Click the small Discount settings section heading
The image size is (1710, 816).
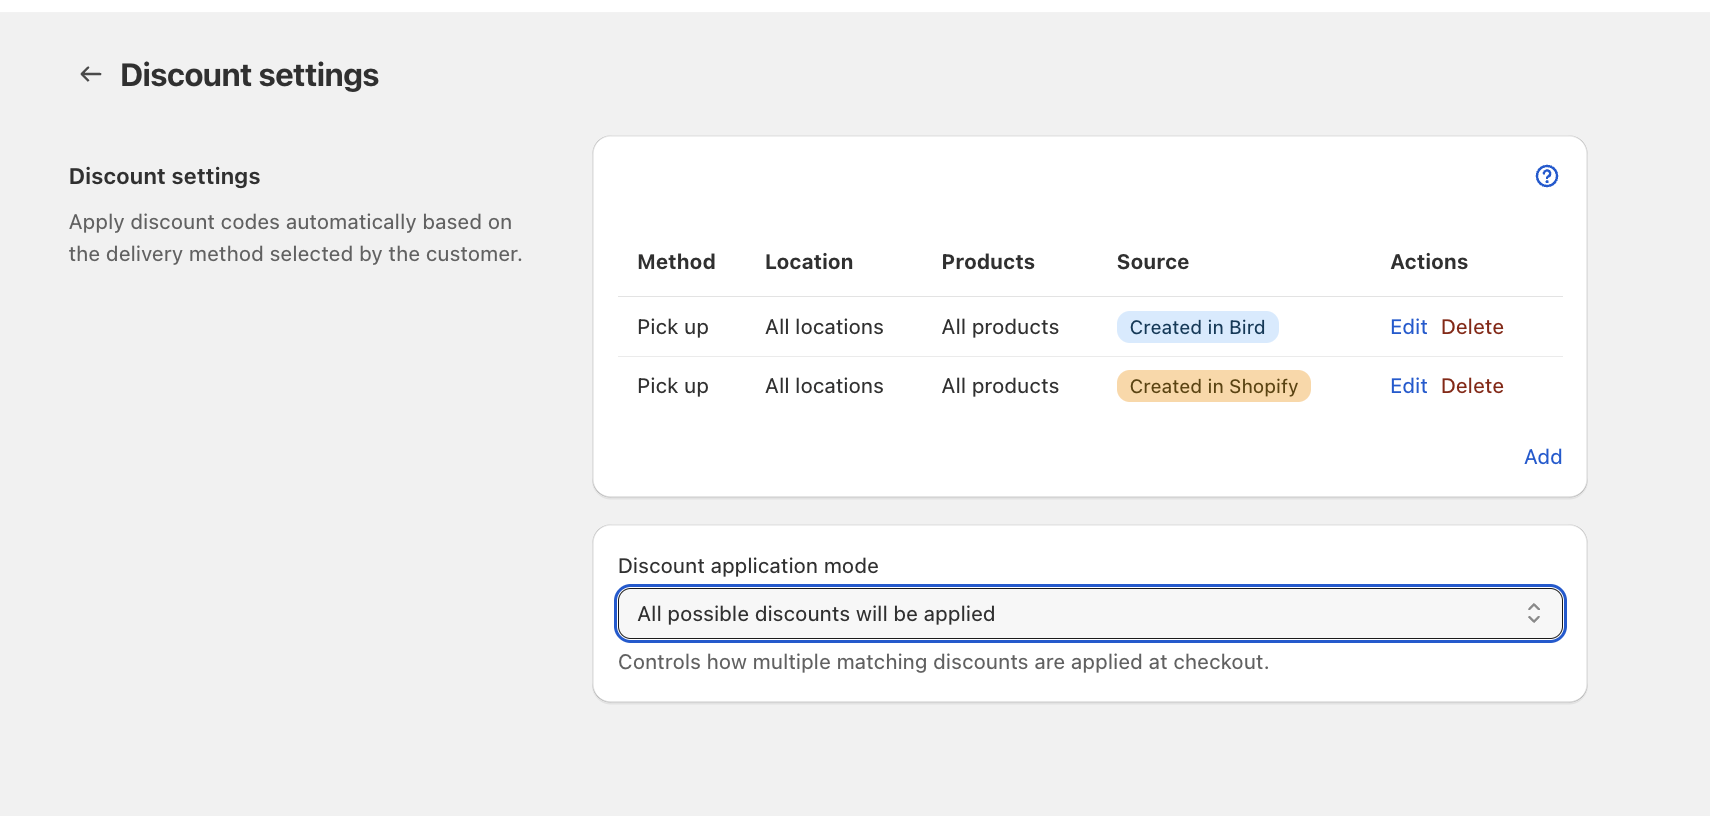164,176
